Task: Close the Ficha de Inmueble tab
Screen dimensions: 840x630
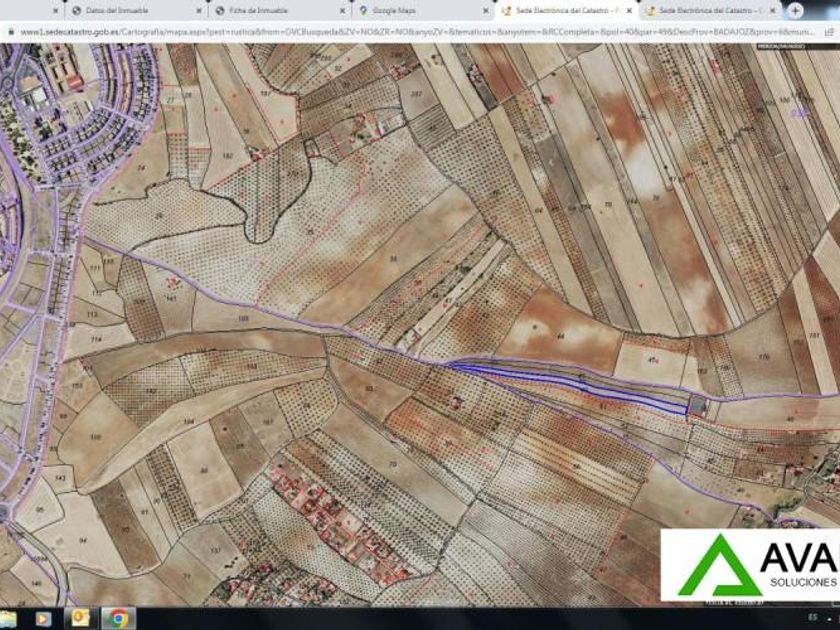Action: point(342,11)
